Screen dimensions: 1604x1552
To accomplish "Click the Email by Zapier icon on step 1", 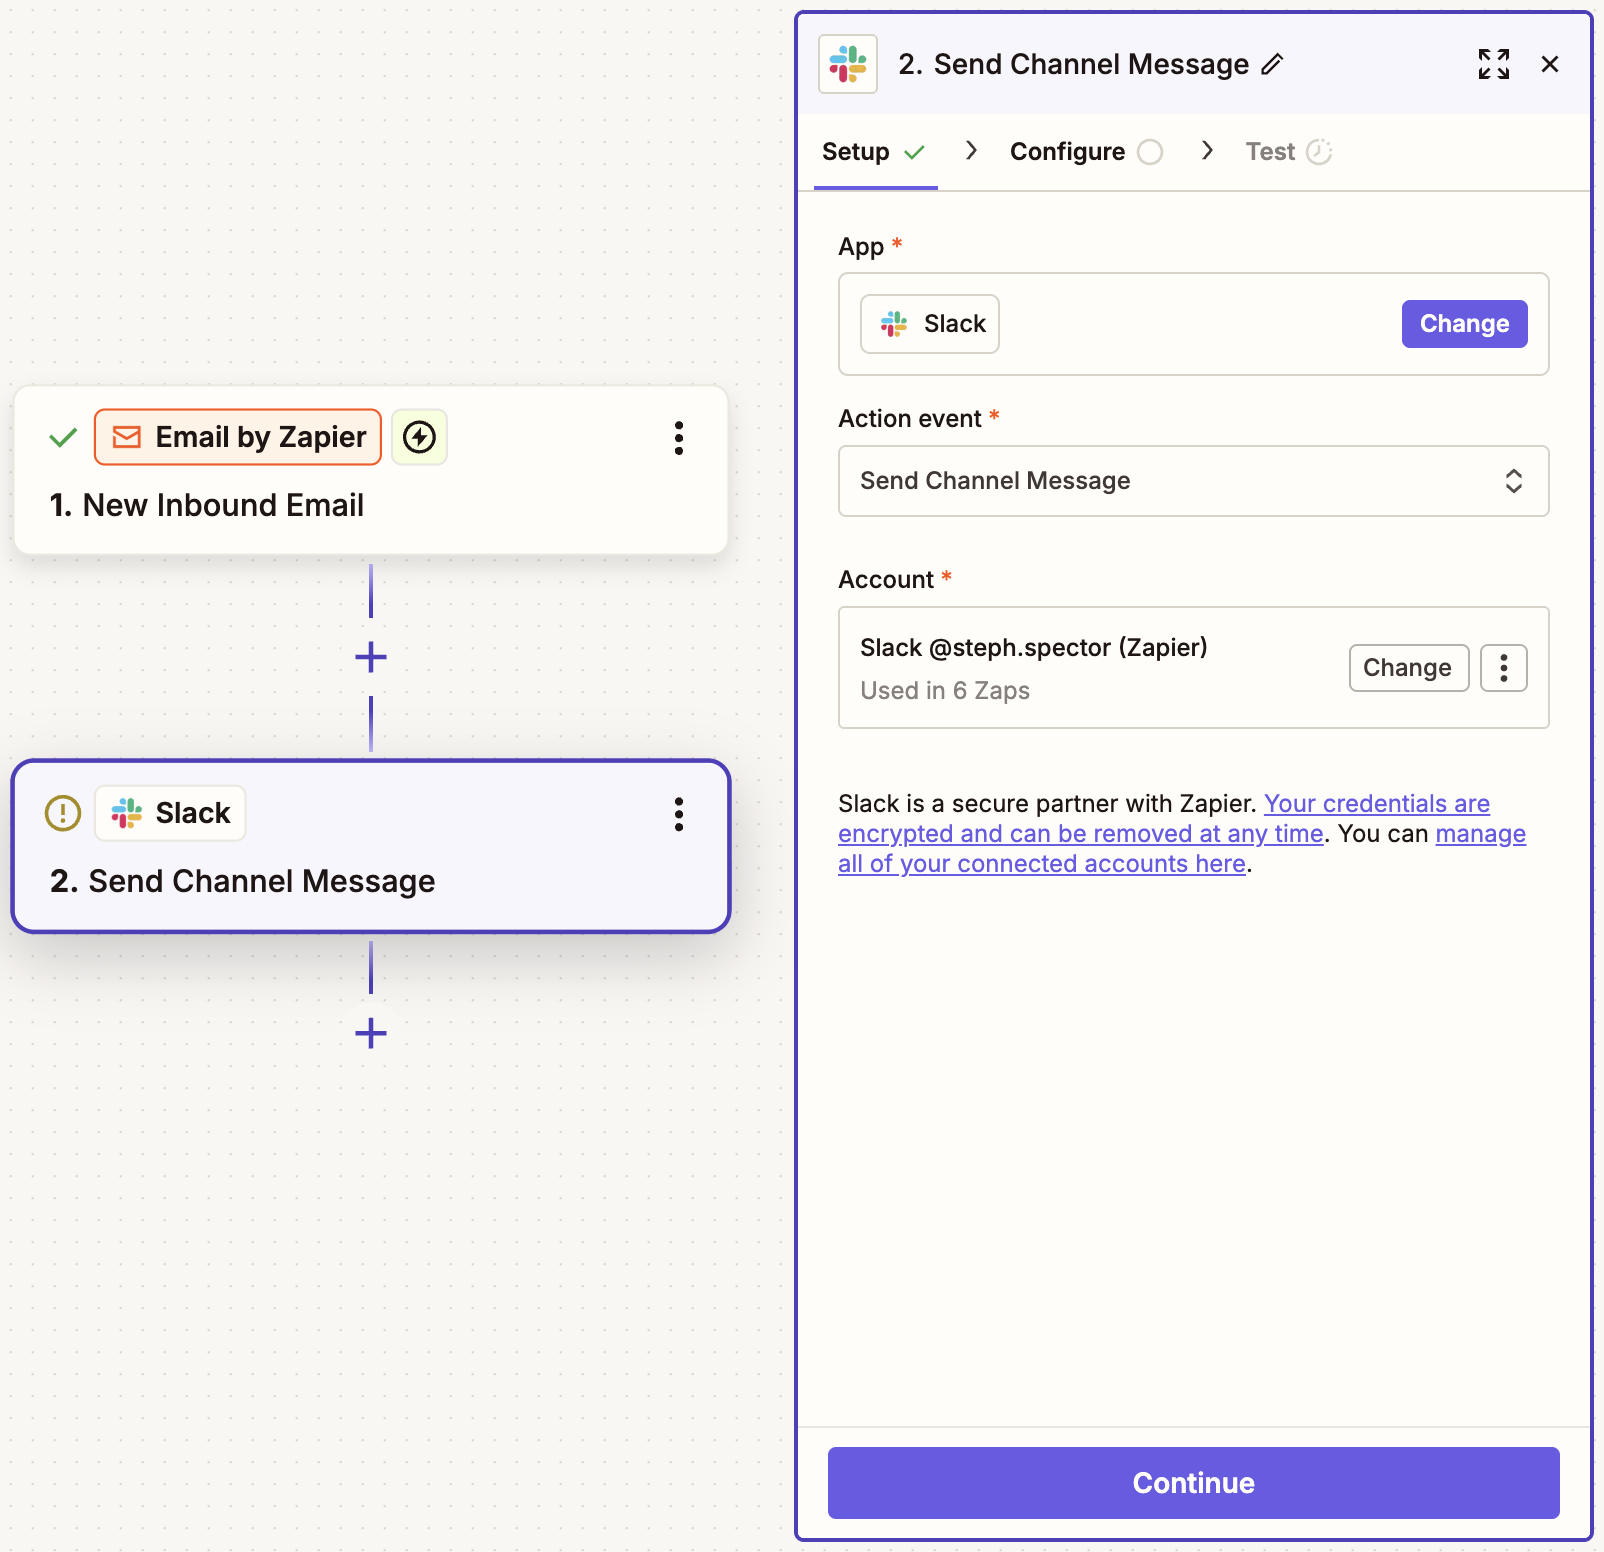I will (129, 437).
